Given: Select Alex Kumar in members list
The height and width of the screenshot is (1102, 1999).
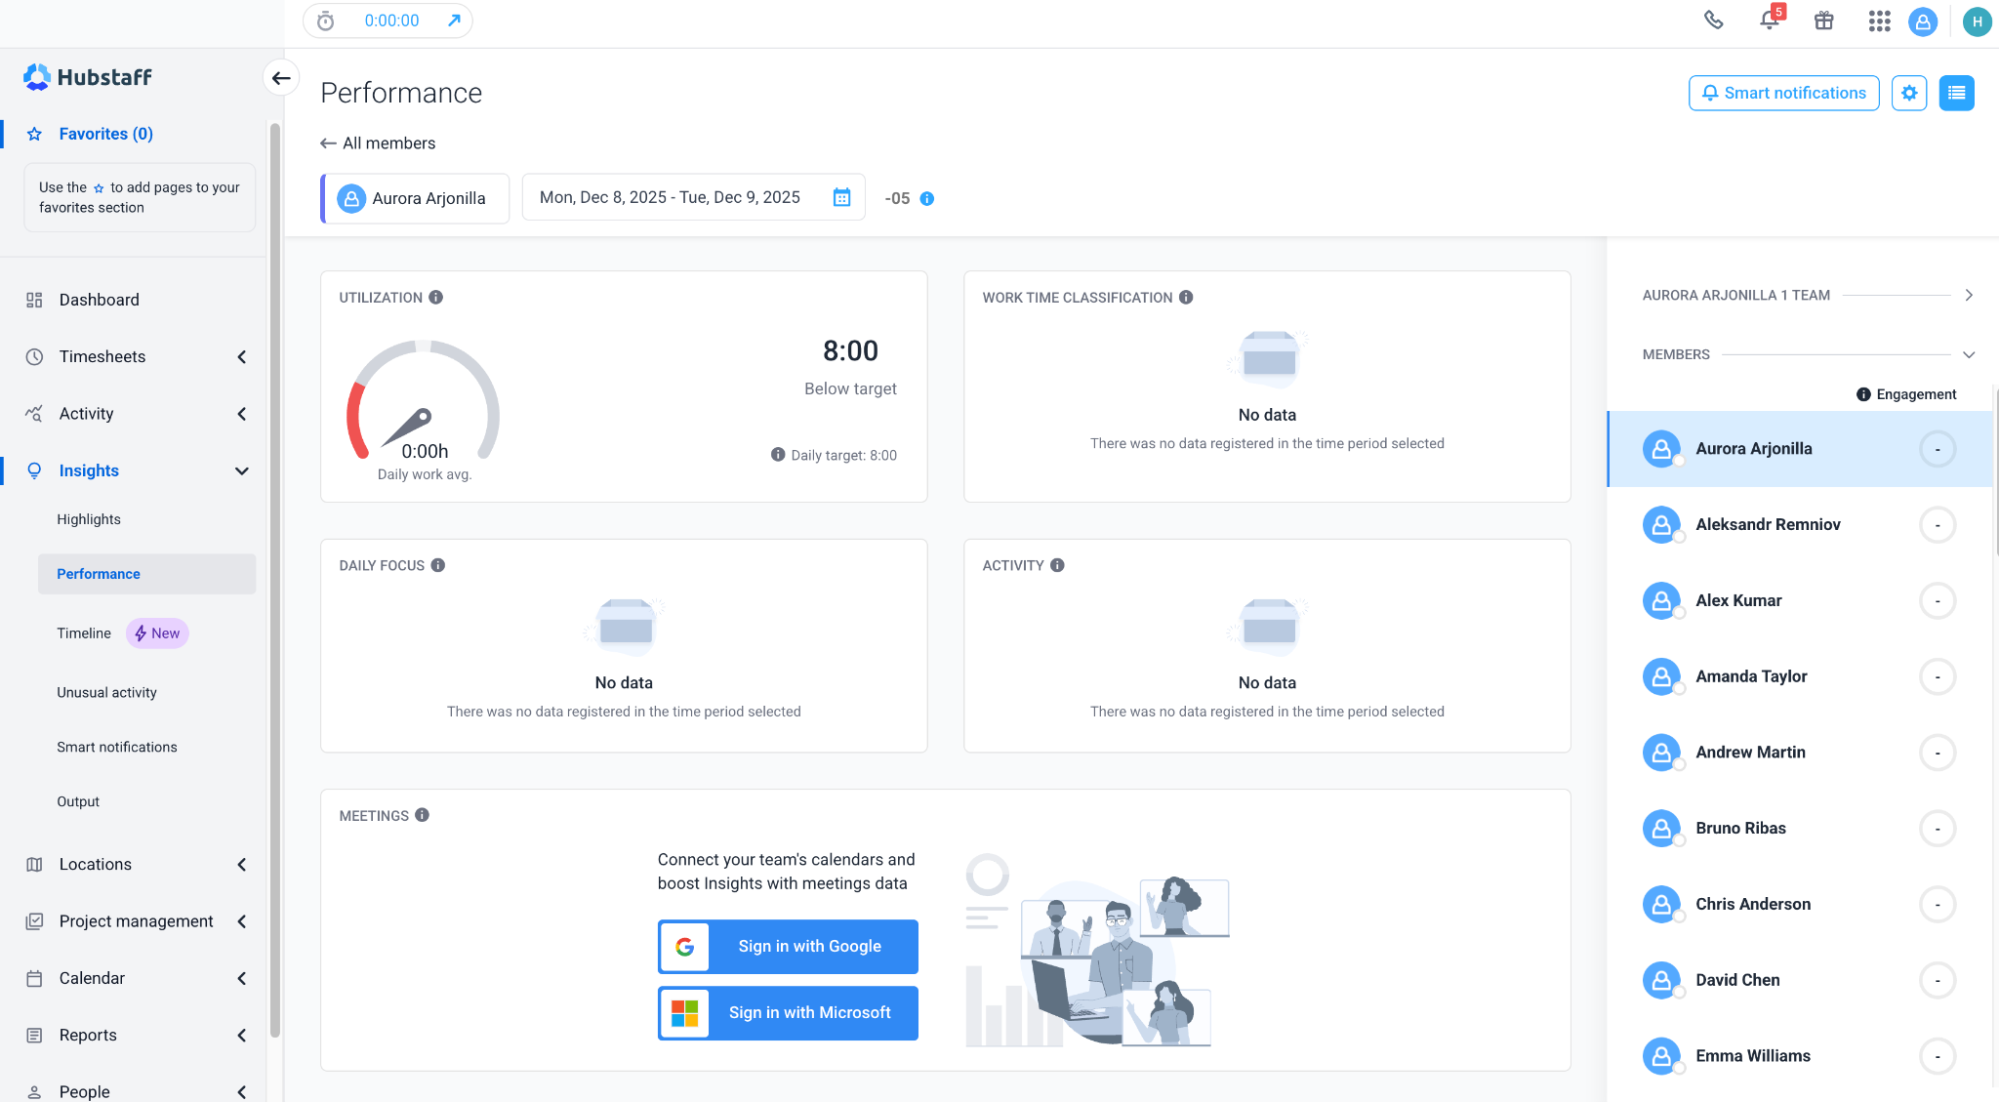Looking at the screenshot, I should coord(1738,600).
